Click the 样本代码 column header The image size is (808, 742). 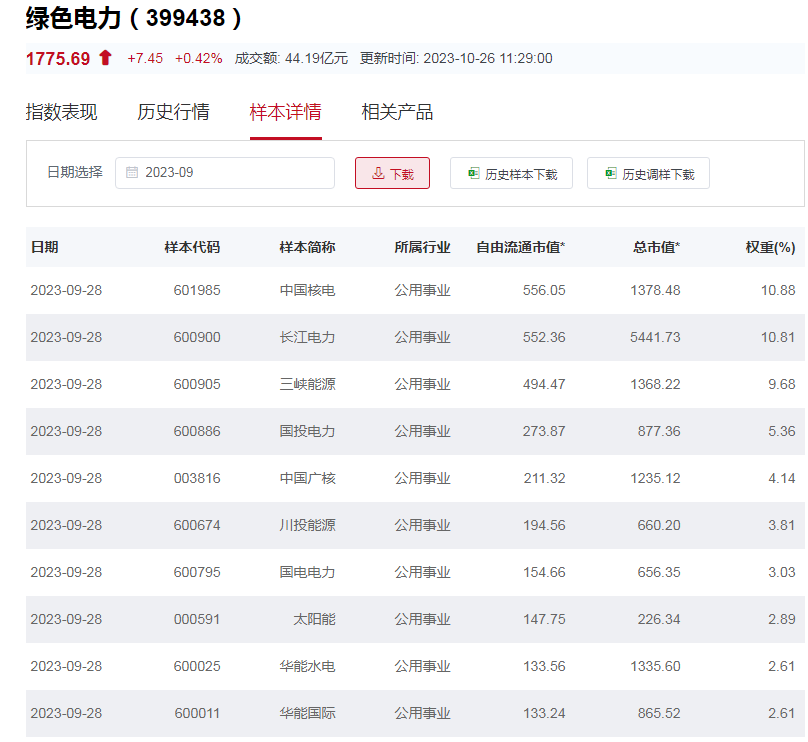coord(192,247)
